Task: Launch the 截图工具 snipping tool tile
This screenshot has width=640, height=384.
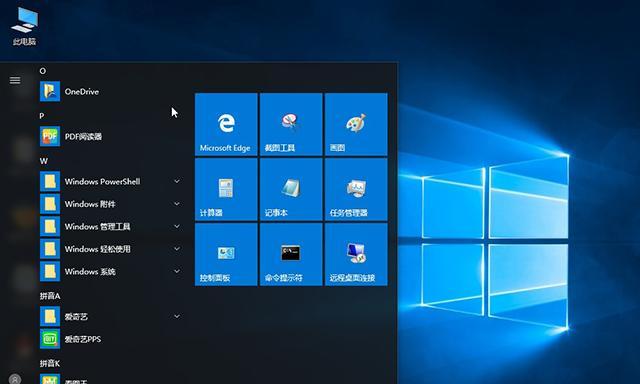Action: pos(291,124)
